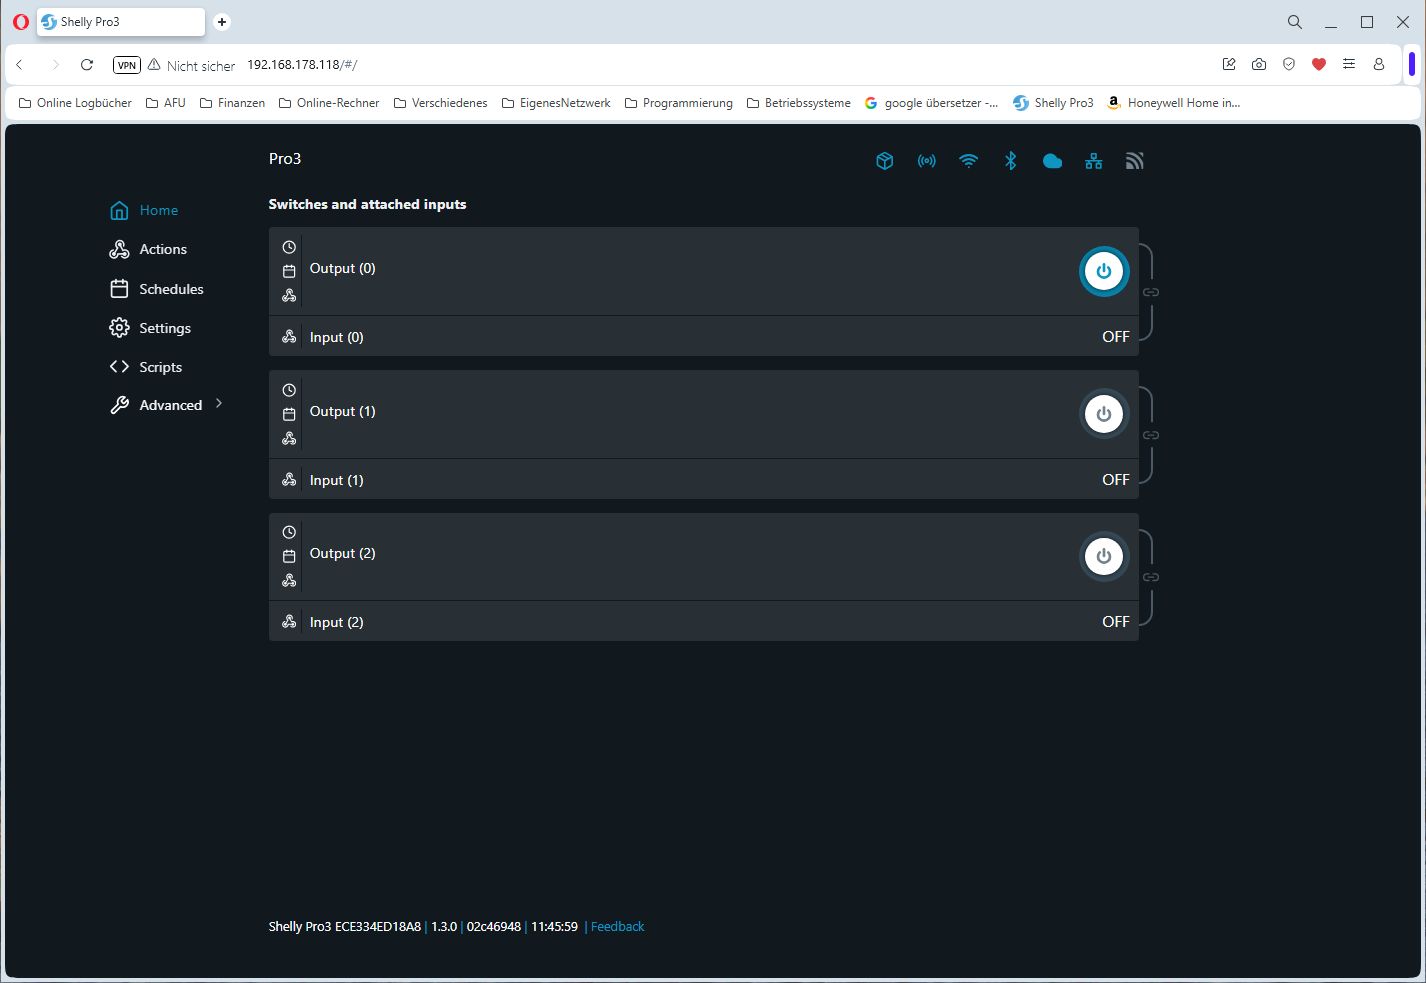Toggle the Output (1) power button
The height and width of the screenshot is (983, 1426).
pyautogui.click(x=1103, y=414)
